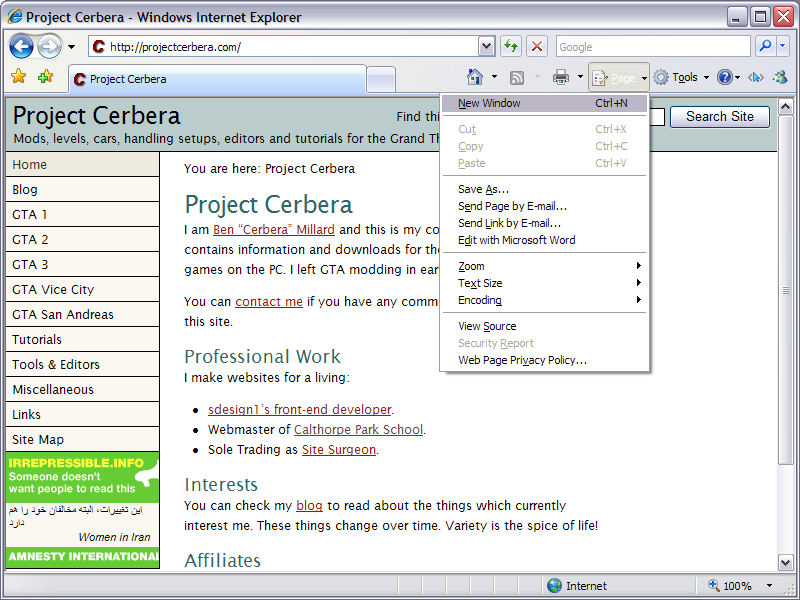Select Save As from the menu

483,189
